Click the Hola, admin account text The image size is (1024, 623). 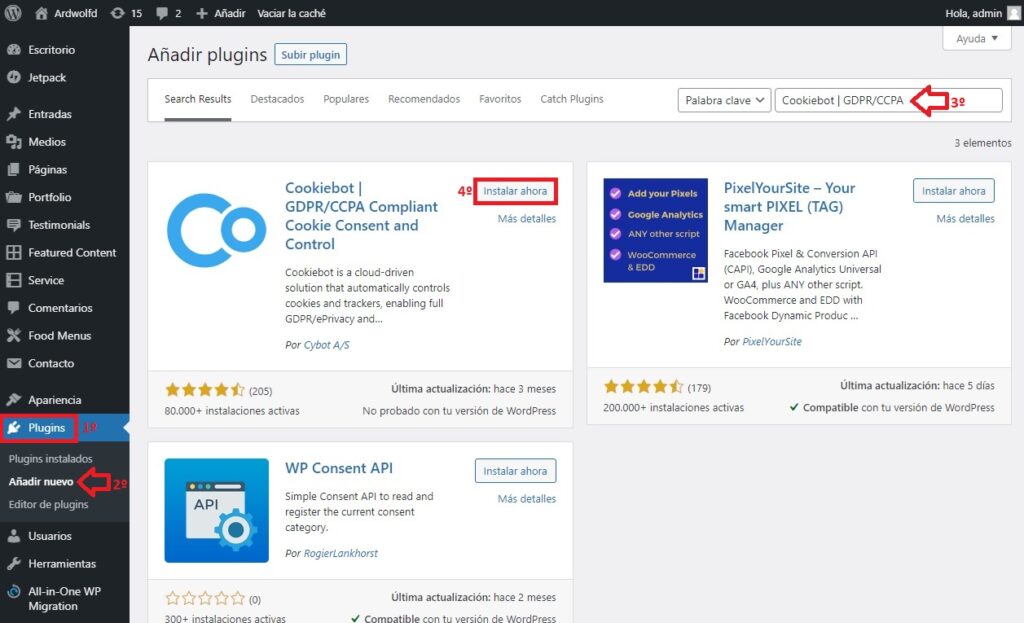point(973,13)
